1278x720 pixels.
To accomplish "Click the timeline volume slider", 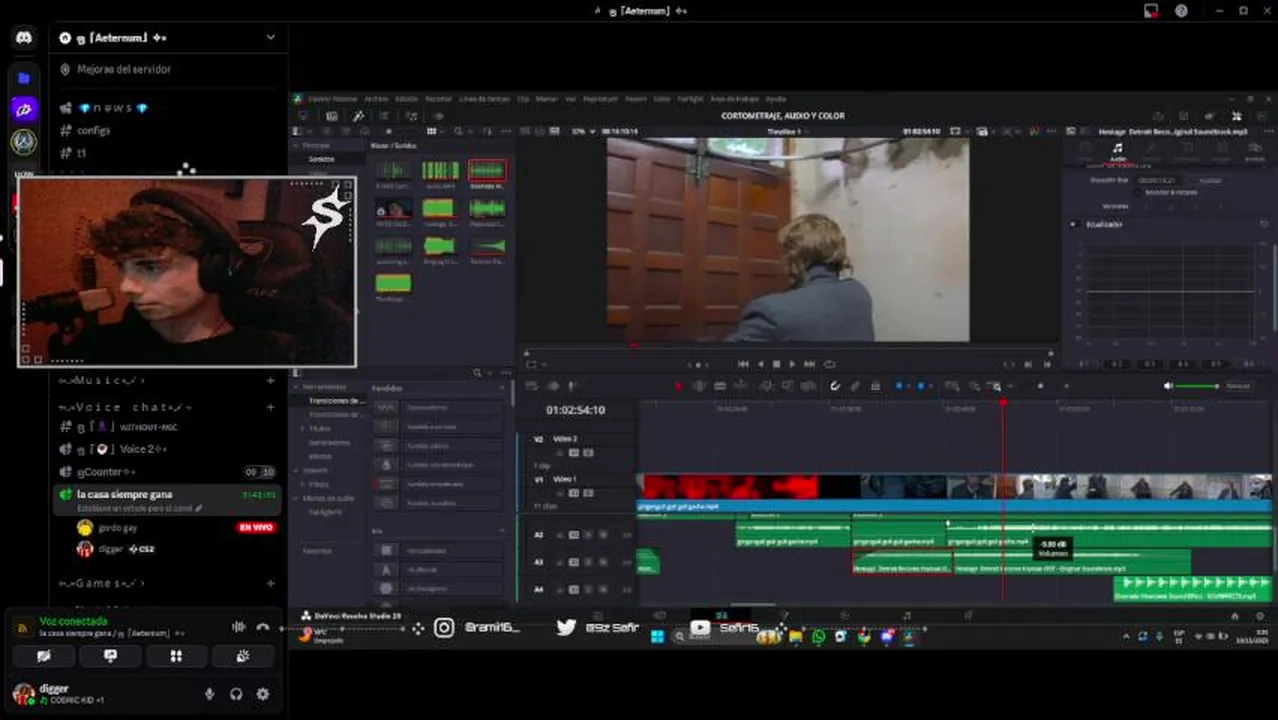I will pyautogui.click(x=1199, y=386).
